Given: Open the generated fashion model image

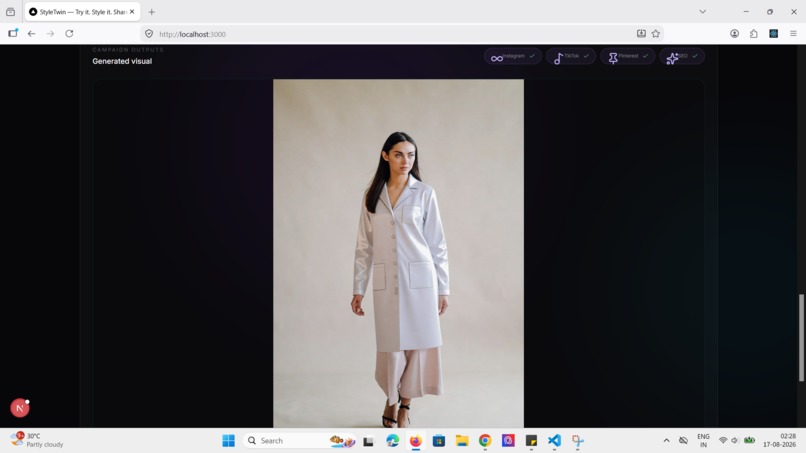Looking at the screenshot, I should click(x=398, y=253).
